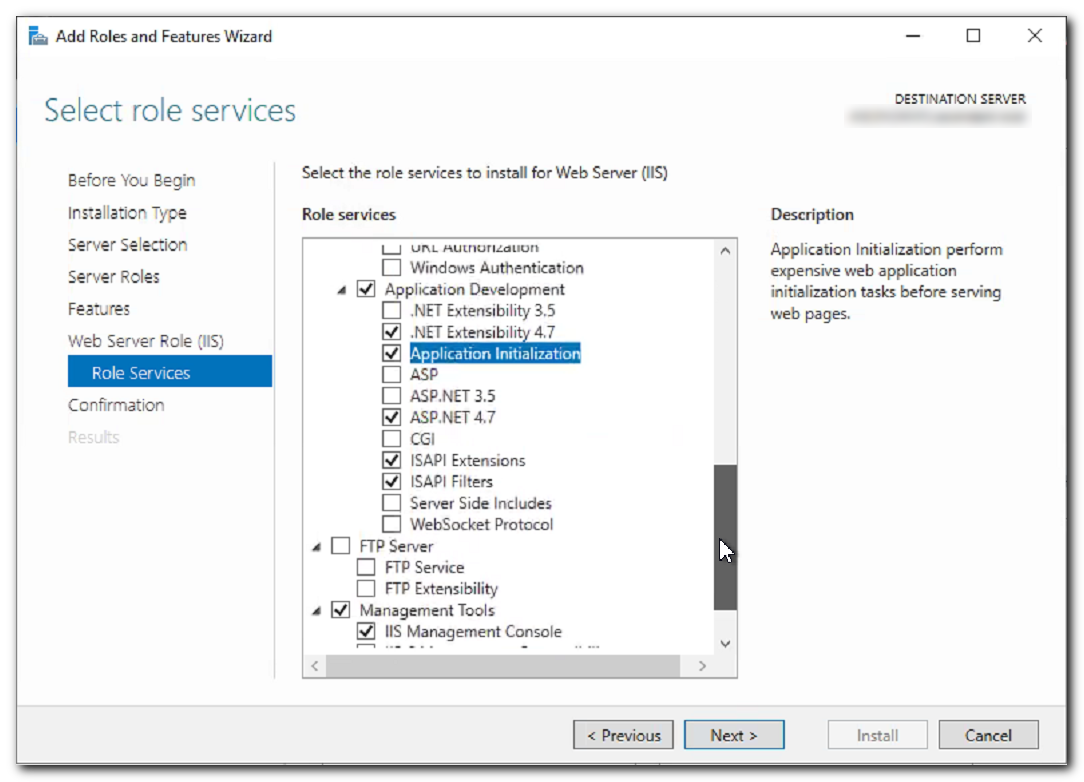1084x782 pixels.
Task: Cancel the wizard
Action: coord(988,735)
